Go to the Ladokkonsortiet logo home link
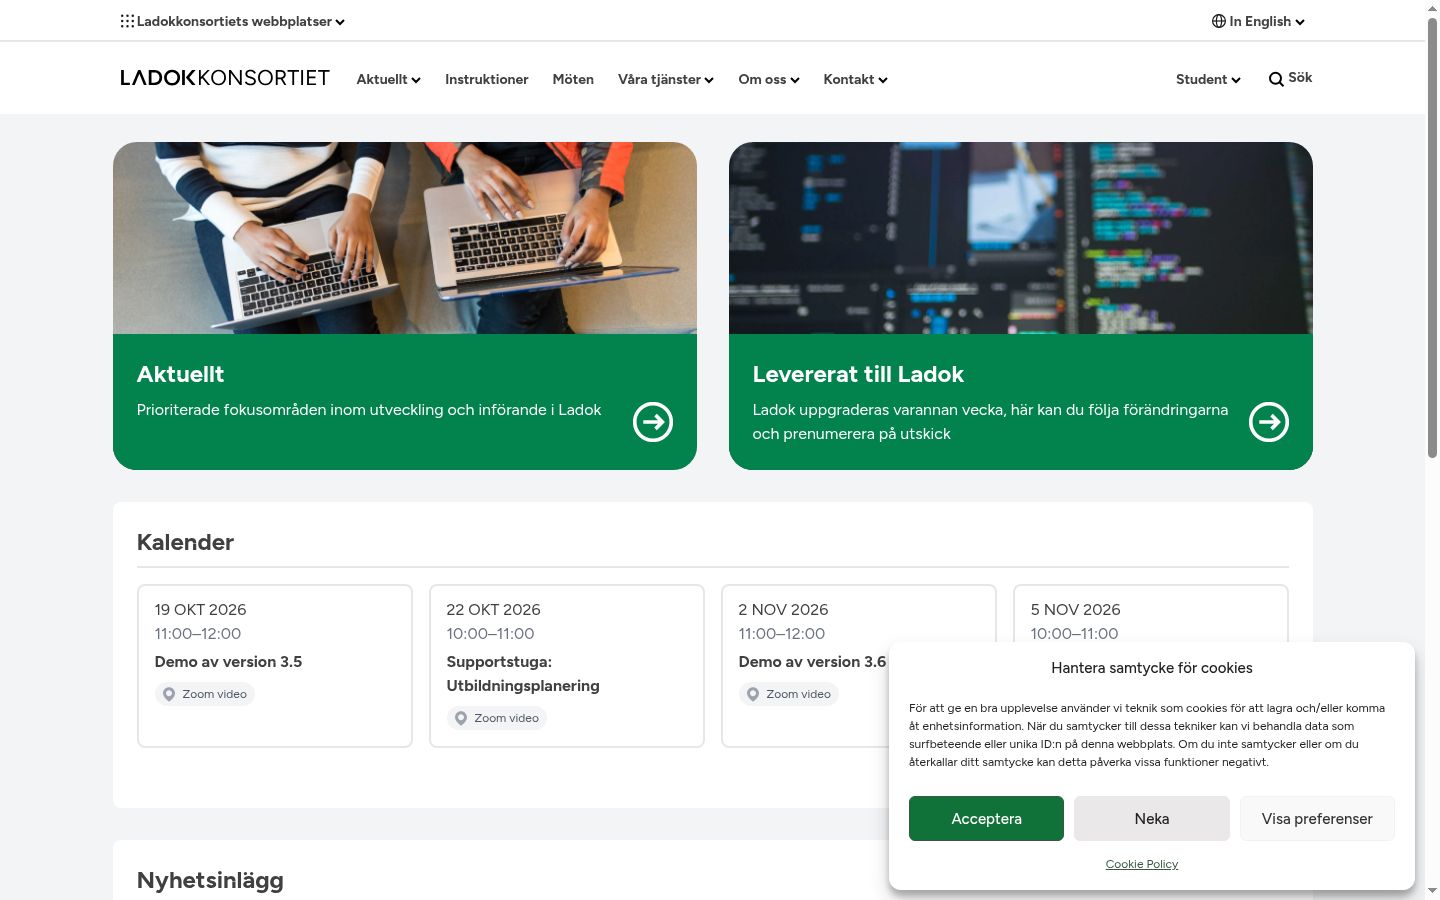The width and height of the screenshot is (1440, 900). [x=225, y=78]
